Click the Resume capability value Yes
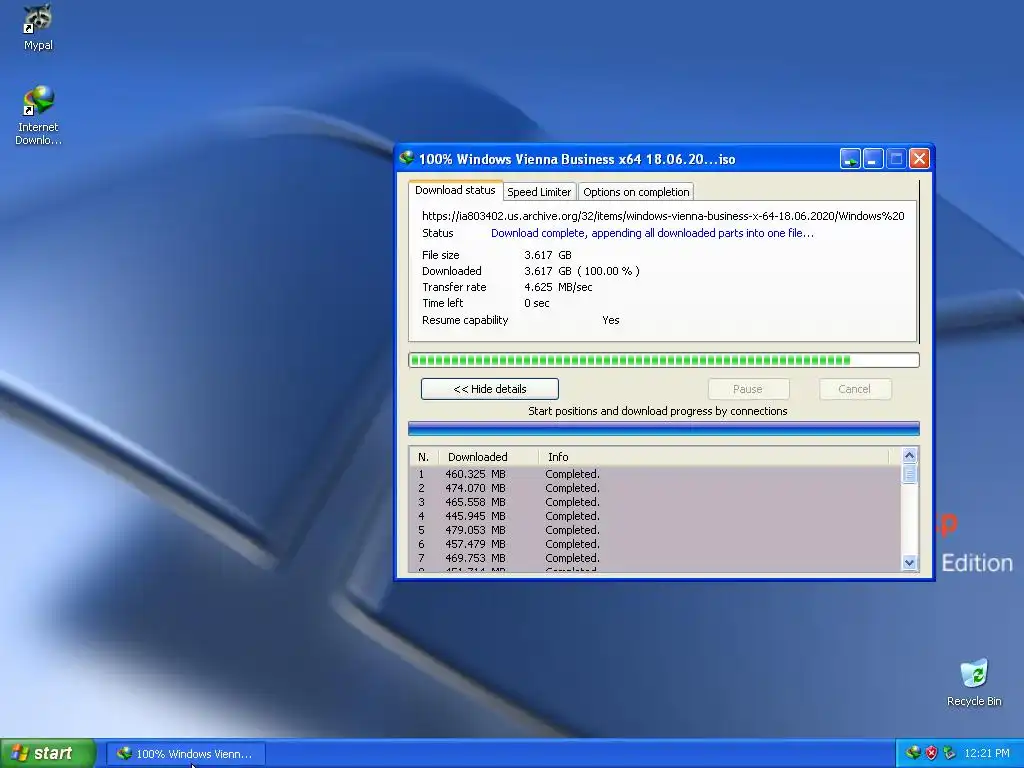This screenshot has height=768, width=1024. click(x=611, y=320)
